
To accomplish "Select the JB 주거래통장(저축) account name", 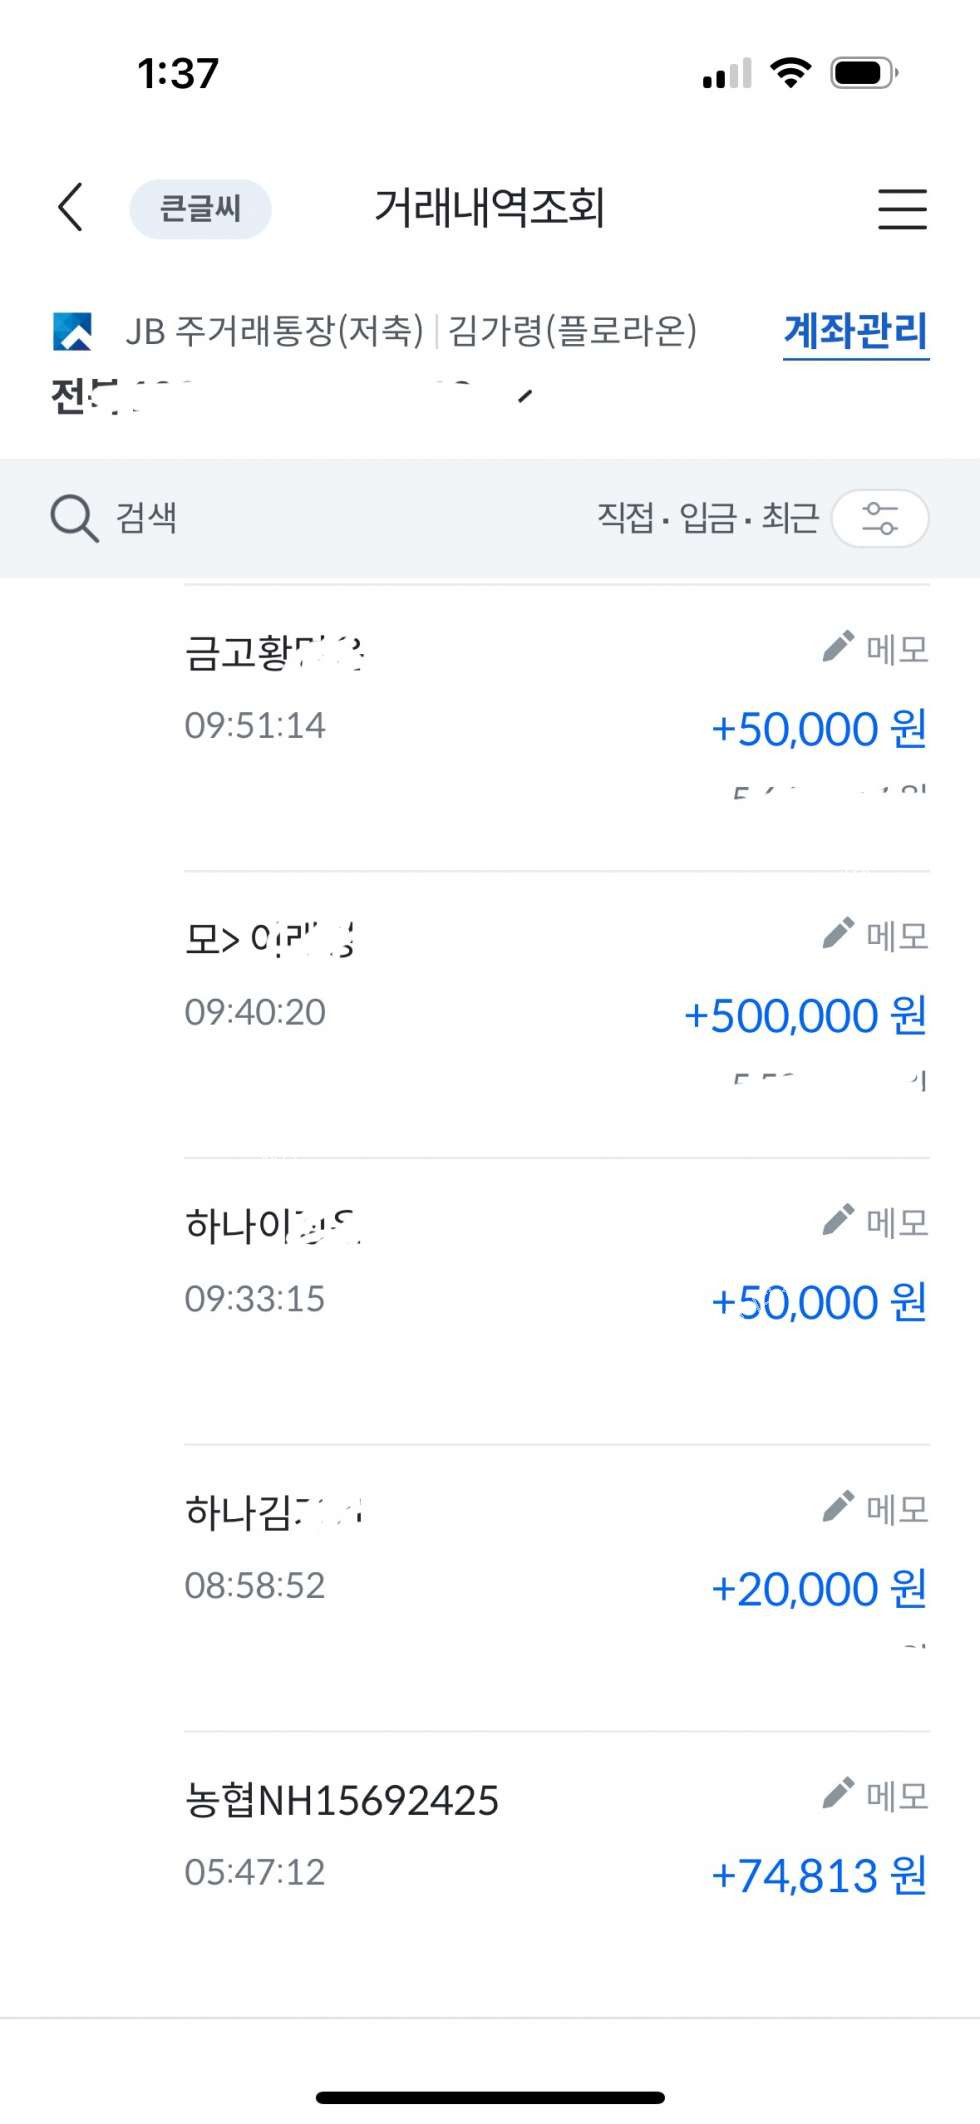I will [x=275, y=331].
